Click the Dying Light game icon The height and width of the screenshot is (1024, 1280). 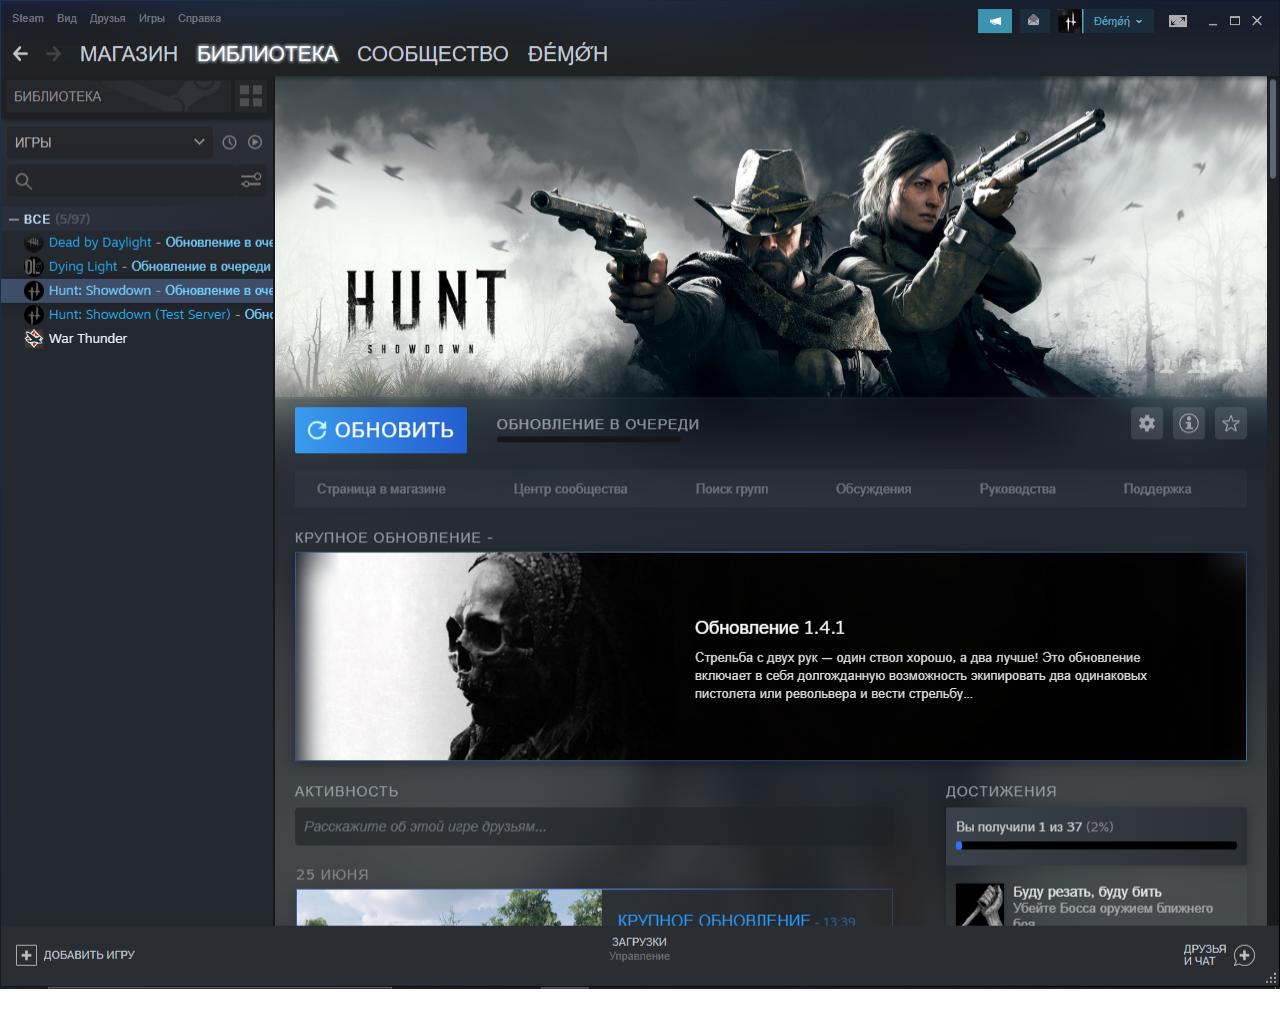33,266
